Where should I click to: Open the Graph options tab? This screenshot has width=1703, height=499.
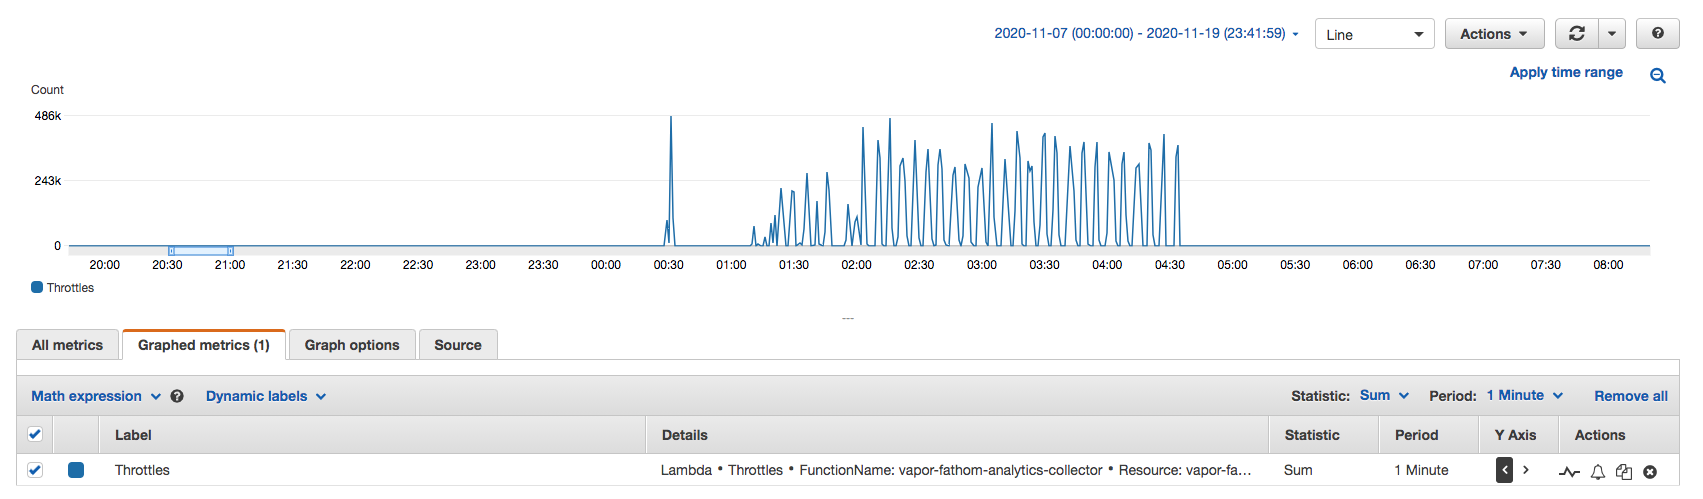point(352,345)
